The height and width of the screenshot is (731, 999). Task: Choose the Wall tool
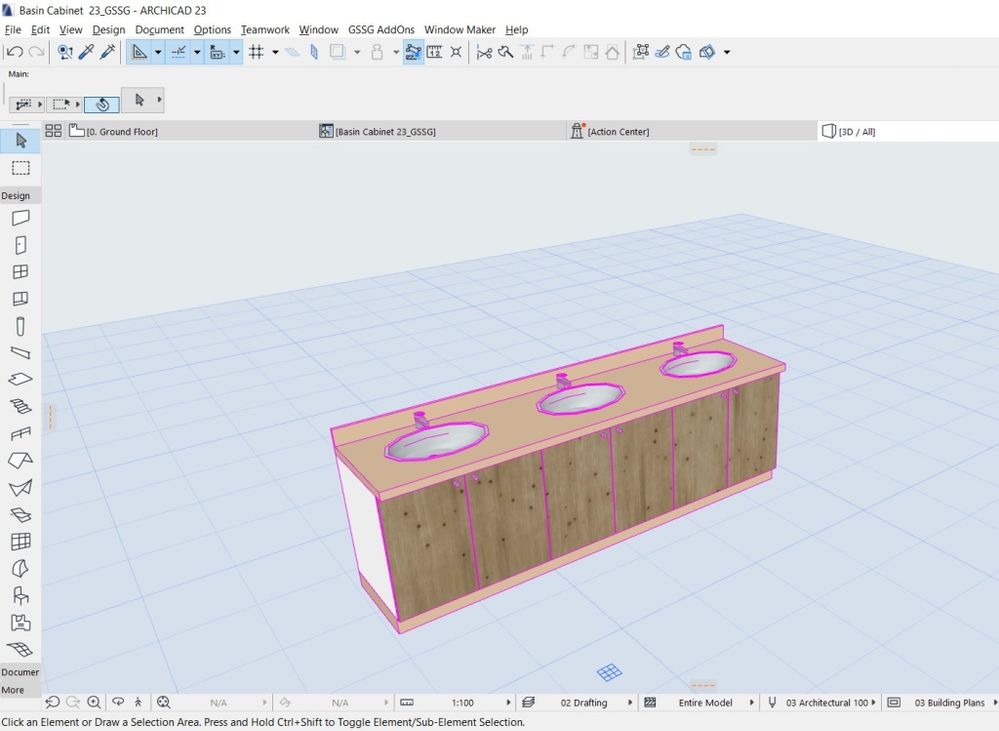click(21, 218)
